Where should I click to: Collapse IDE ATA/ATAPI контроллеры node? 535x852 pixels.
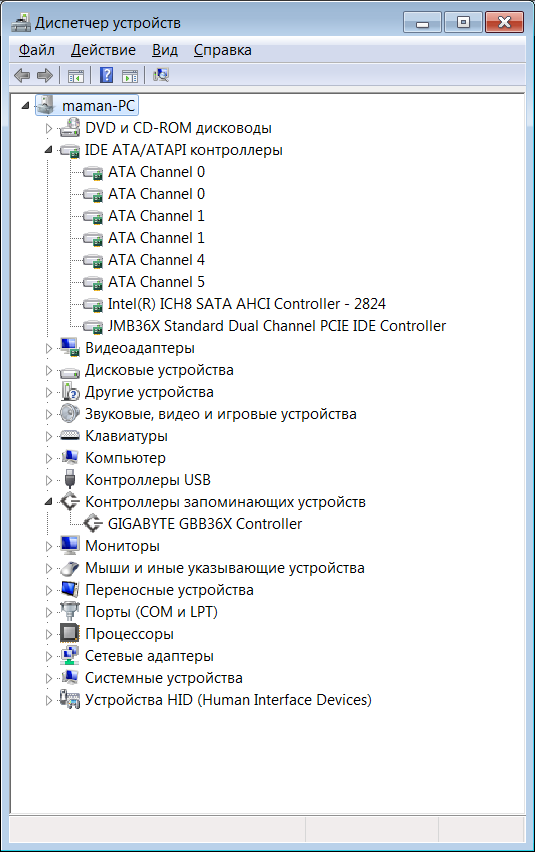pos(48,150)
